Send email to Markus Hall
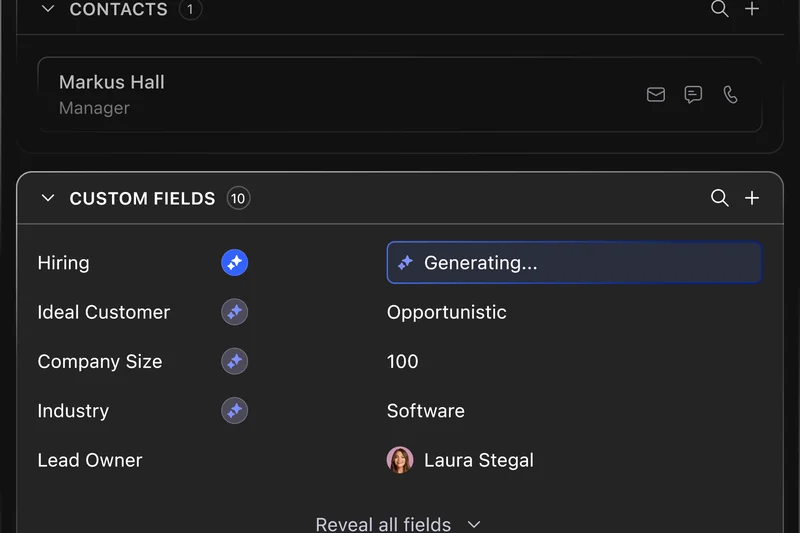 (x=656, y=95)
